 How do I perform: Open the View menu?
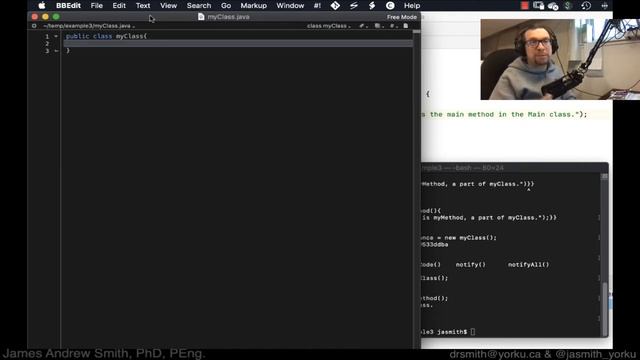pyautogui.click(x=168, y=6)
